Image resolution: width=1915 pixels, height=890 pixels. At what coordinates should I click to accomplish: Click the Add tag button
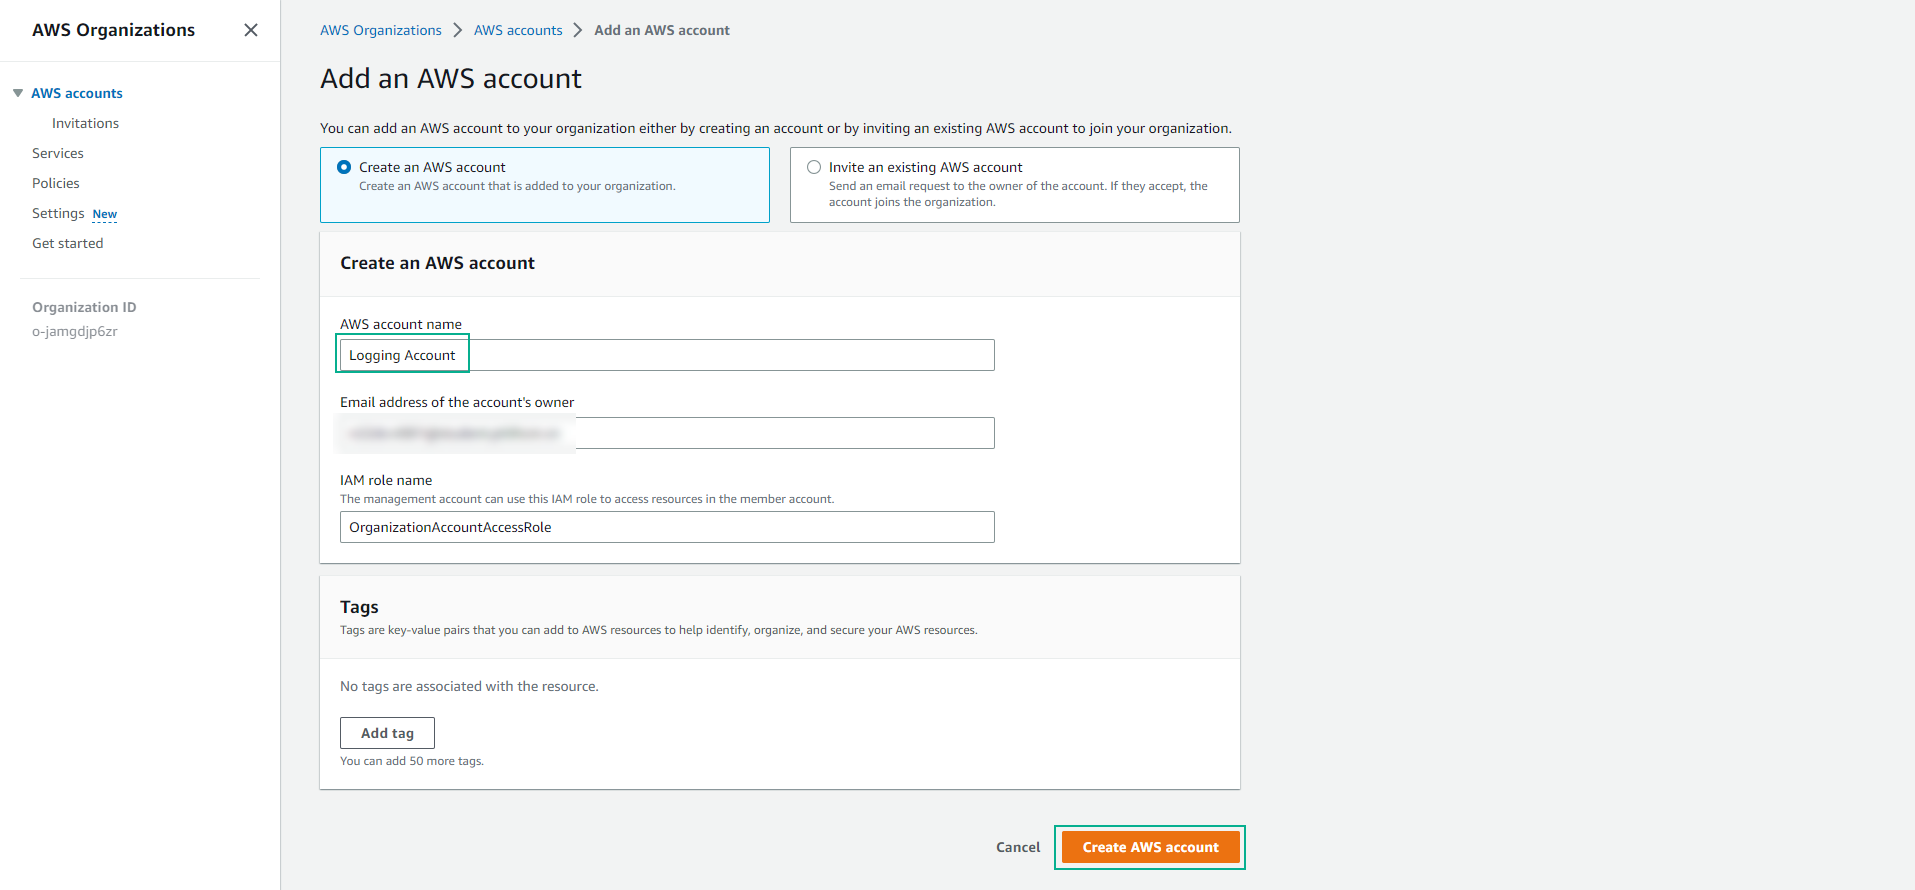coord(387,733)
